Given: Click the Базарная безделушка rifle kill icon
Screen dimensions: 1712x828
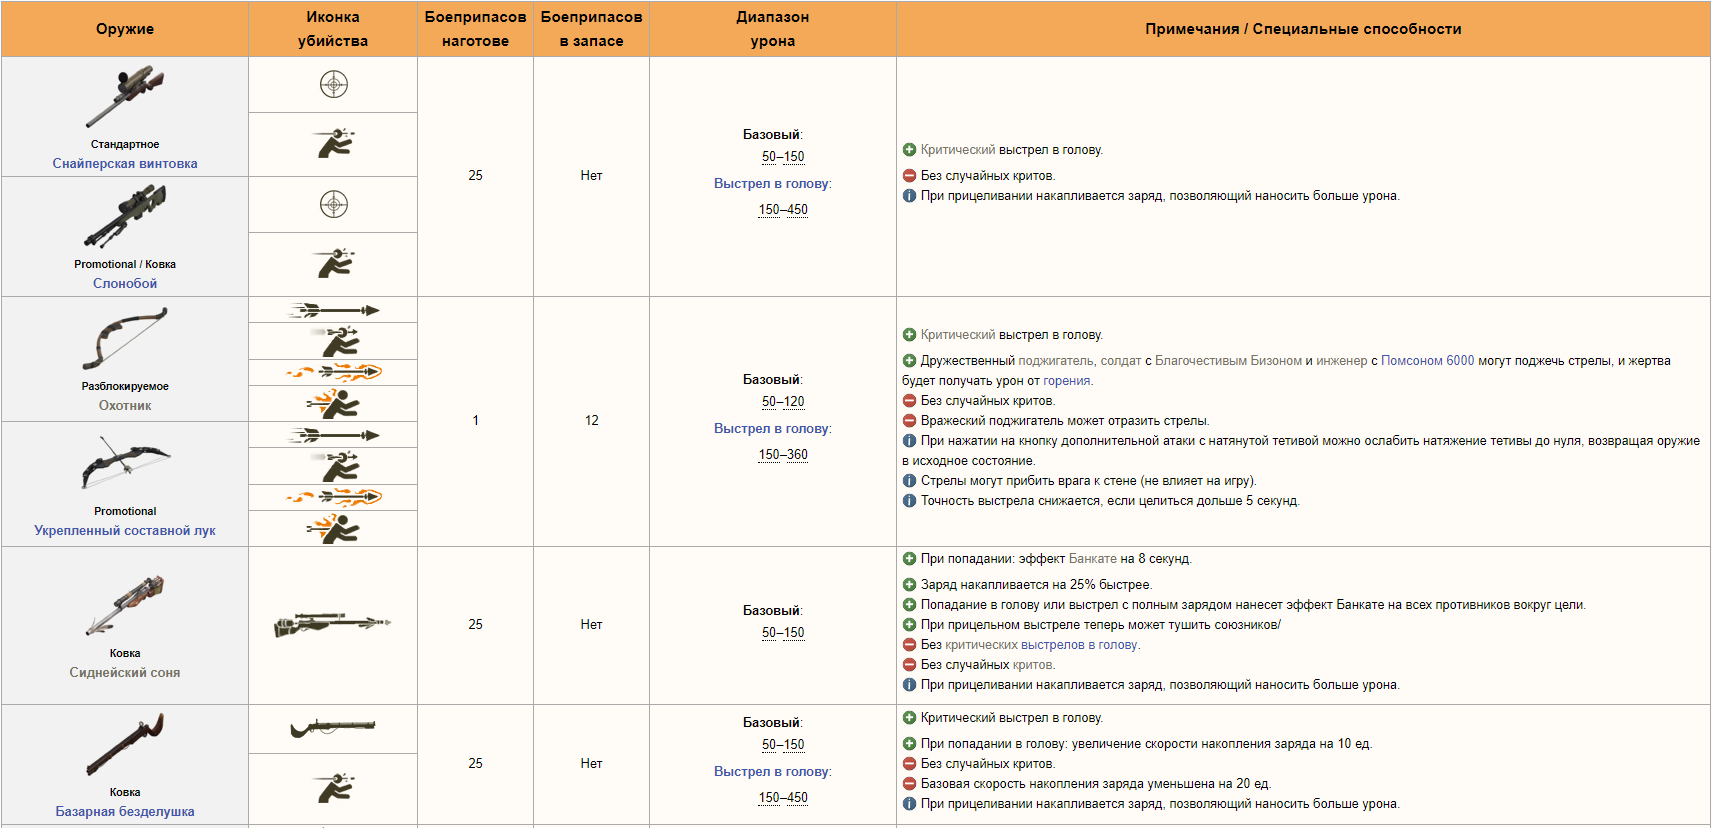Looking at the screenshot, I should pos(333,728).
